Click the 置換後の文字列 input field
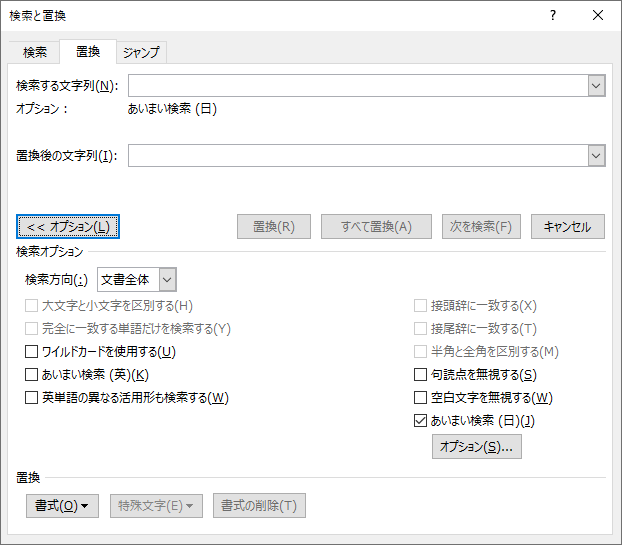 point(357,155)
